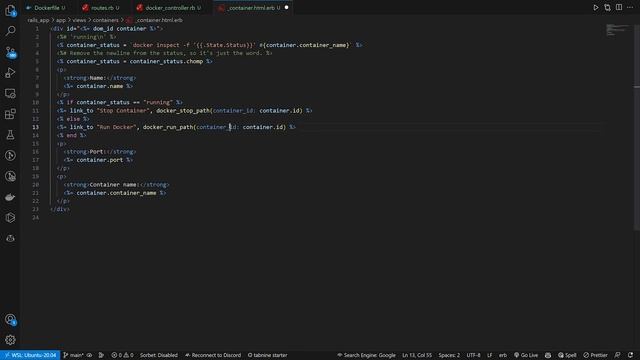The image size is (640, 360).
Task: Open the Docker whale view
Action: 10,197
